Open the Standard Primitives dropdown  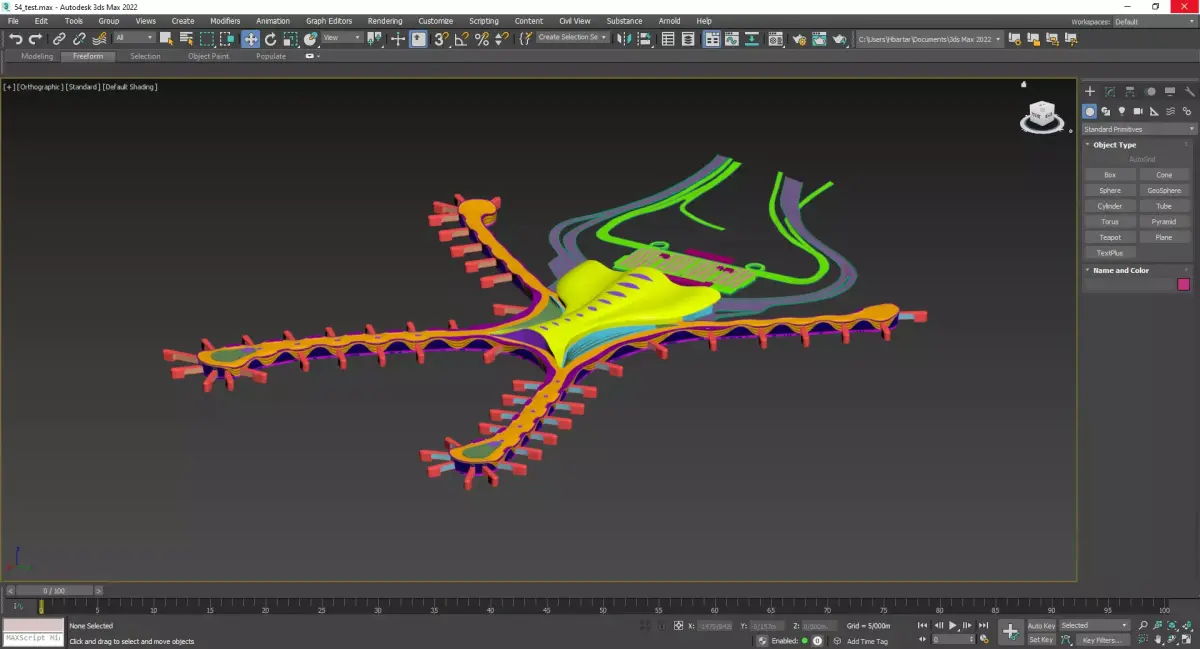pyautogui.click(x=1139, y=129)
